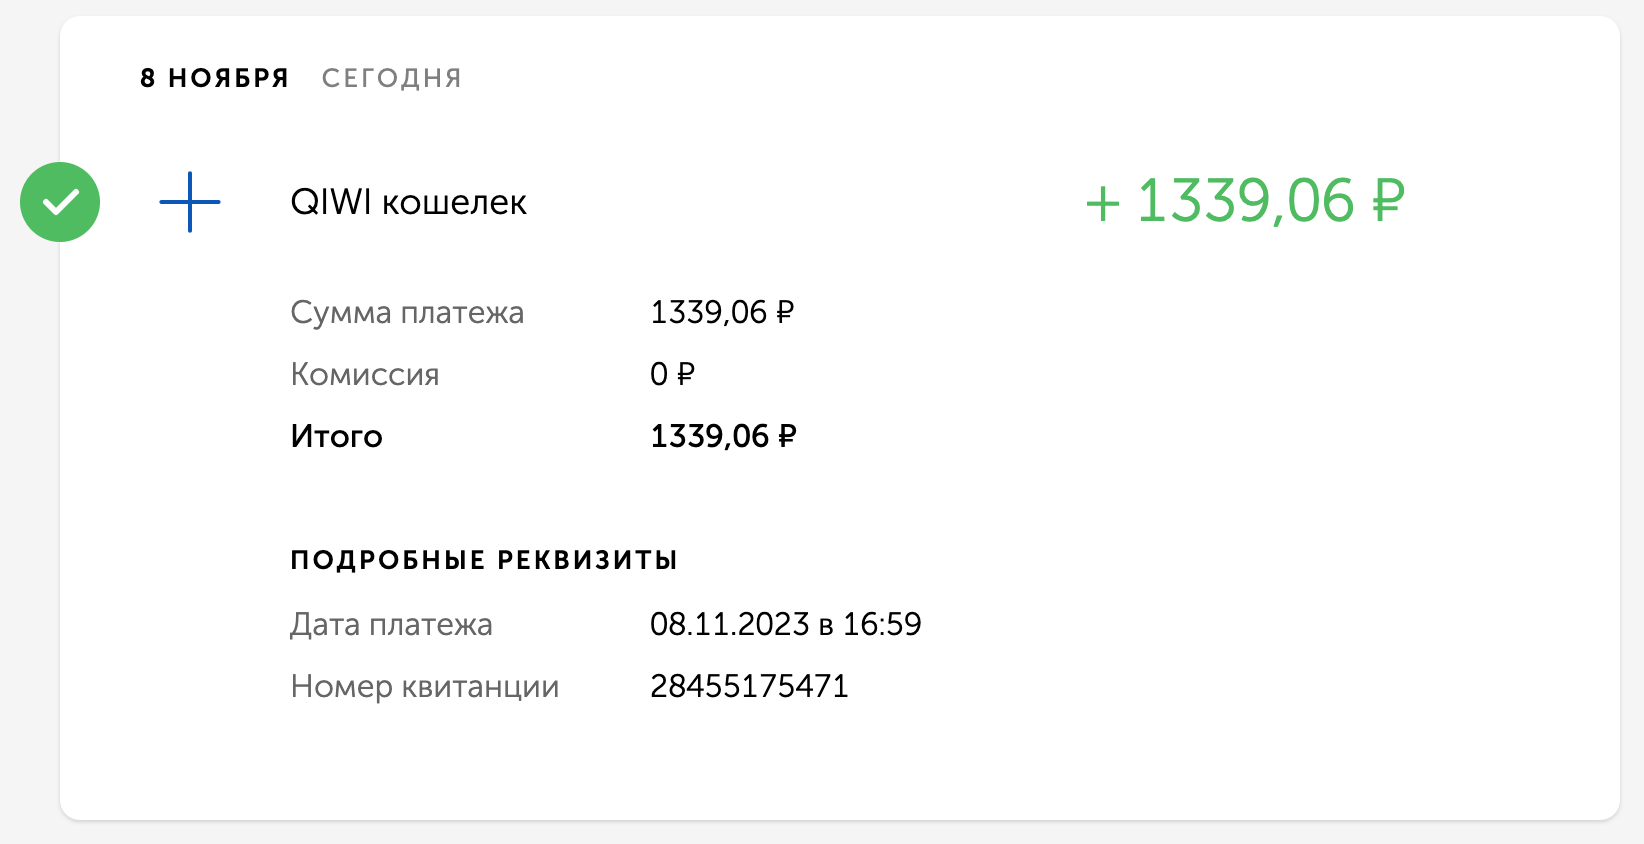Click the ПОДРОБНЫЕ РЕКВИЗИТЫ heading

coord(484,560)
